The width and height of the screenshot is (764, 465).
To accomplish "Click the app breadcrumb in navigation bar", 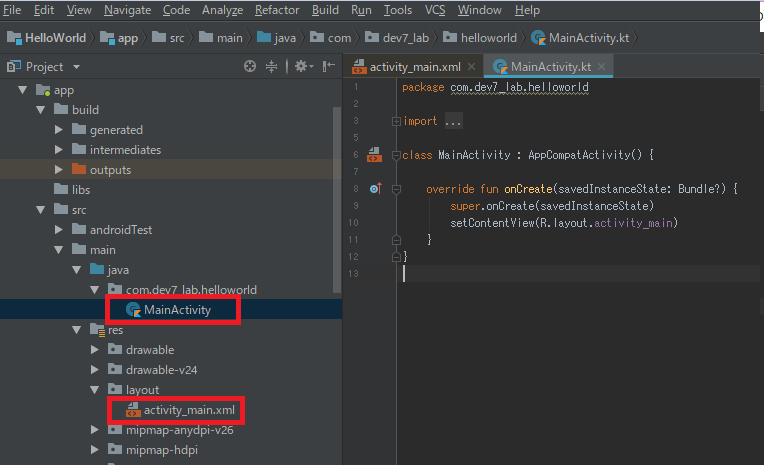I will [x=119, y=38].
